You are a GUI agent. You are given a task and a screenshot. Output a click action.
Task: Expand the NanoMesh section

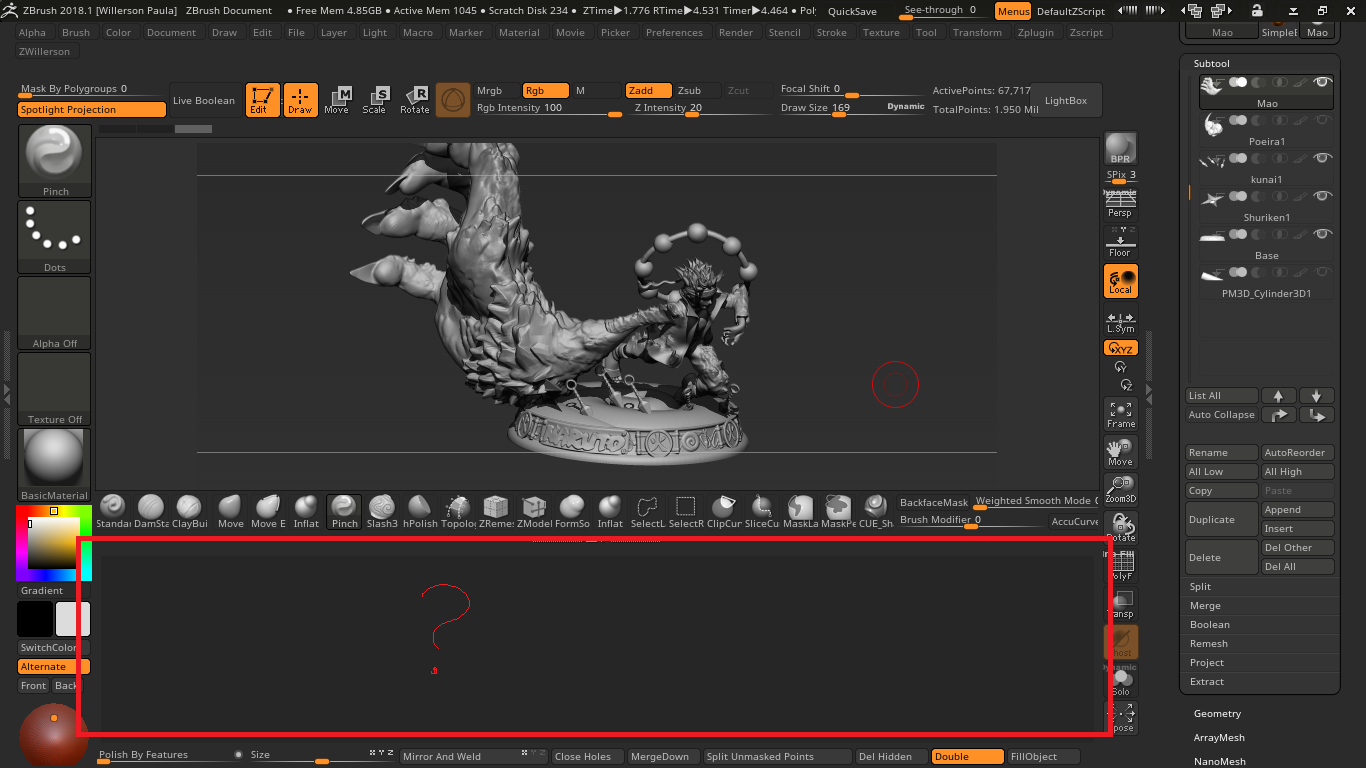[1219, 761]
